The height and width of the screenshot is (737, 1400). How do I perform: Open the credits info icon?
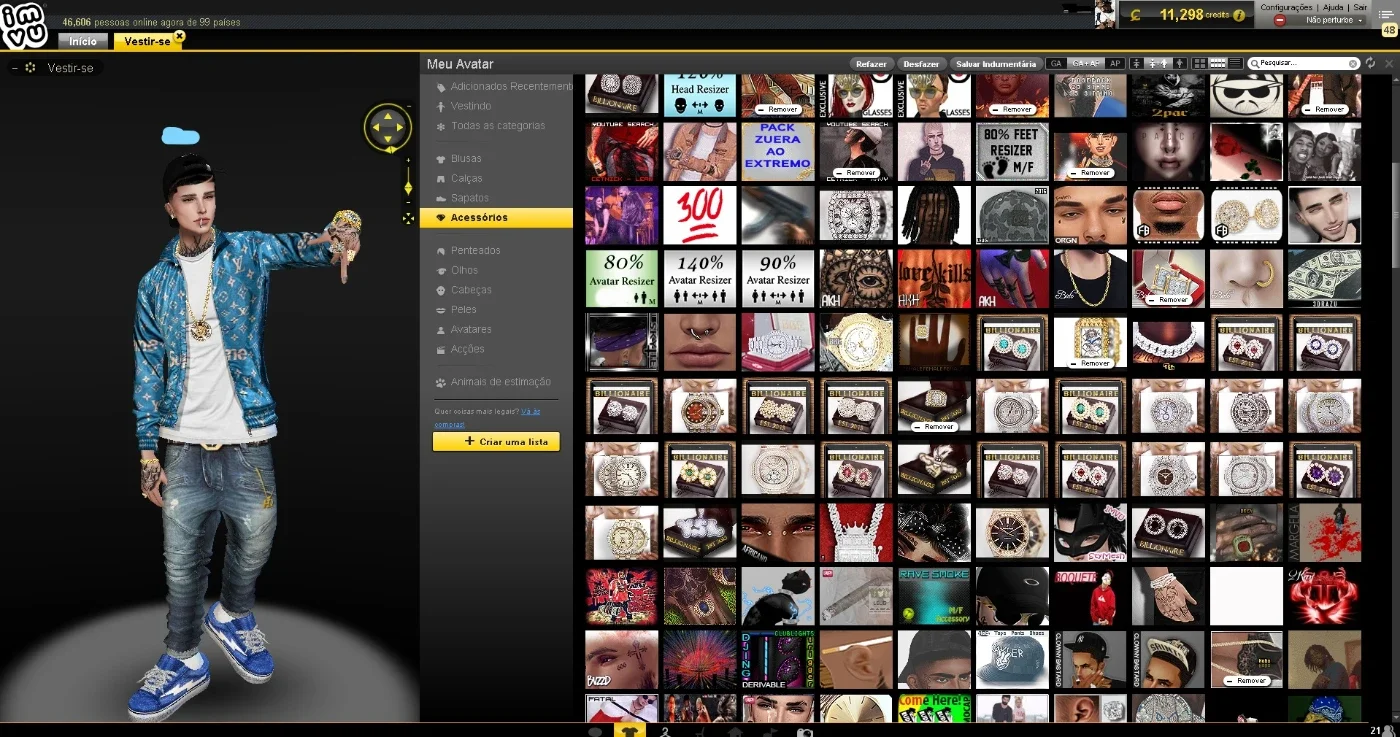point(1239,15)
